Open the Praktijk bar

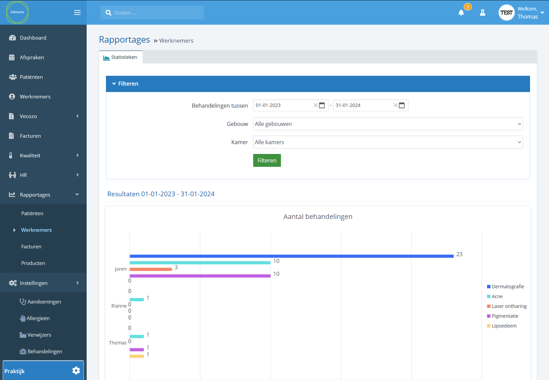point(43,371)
